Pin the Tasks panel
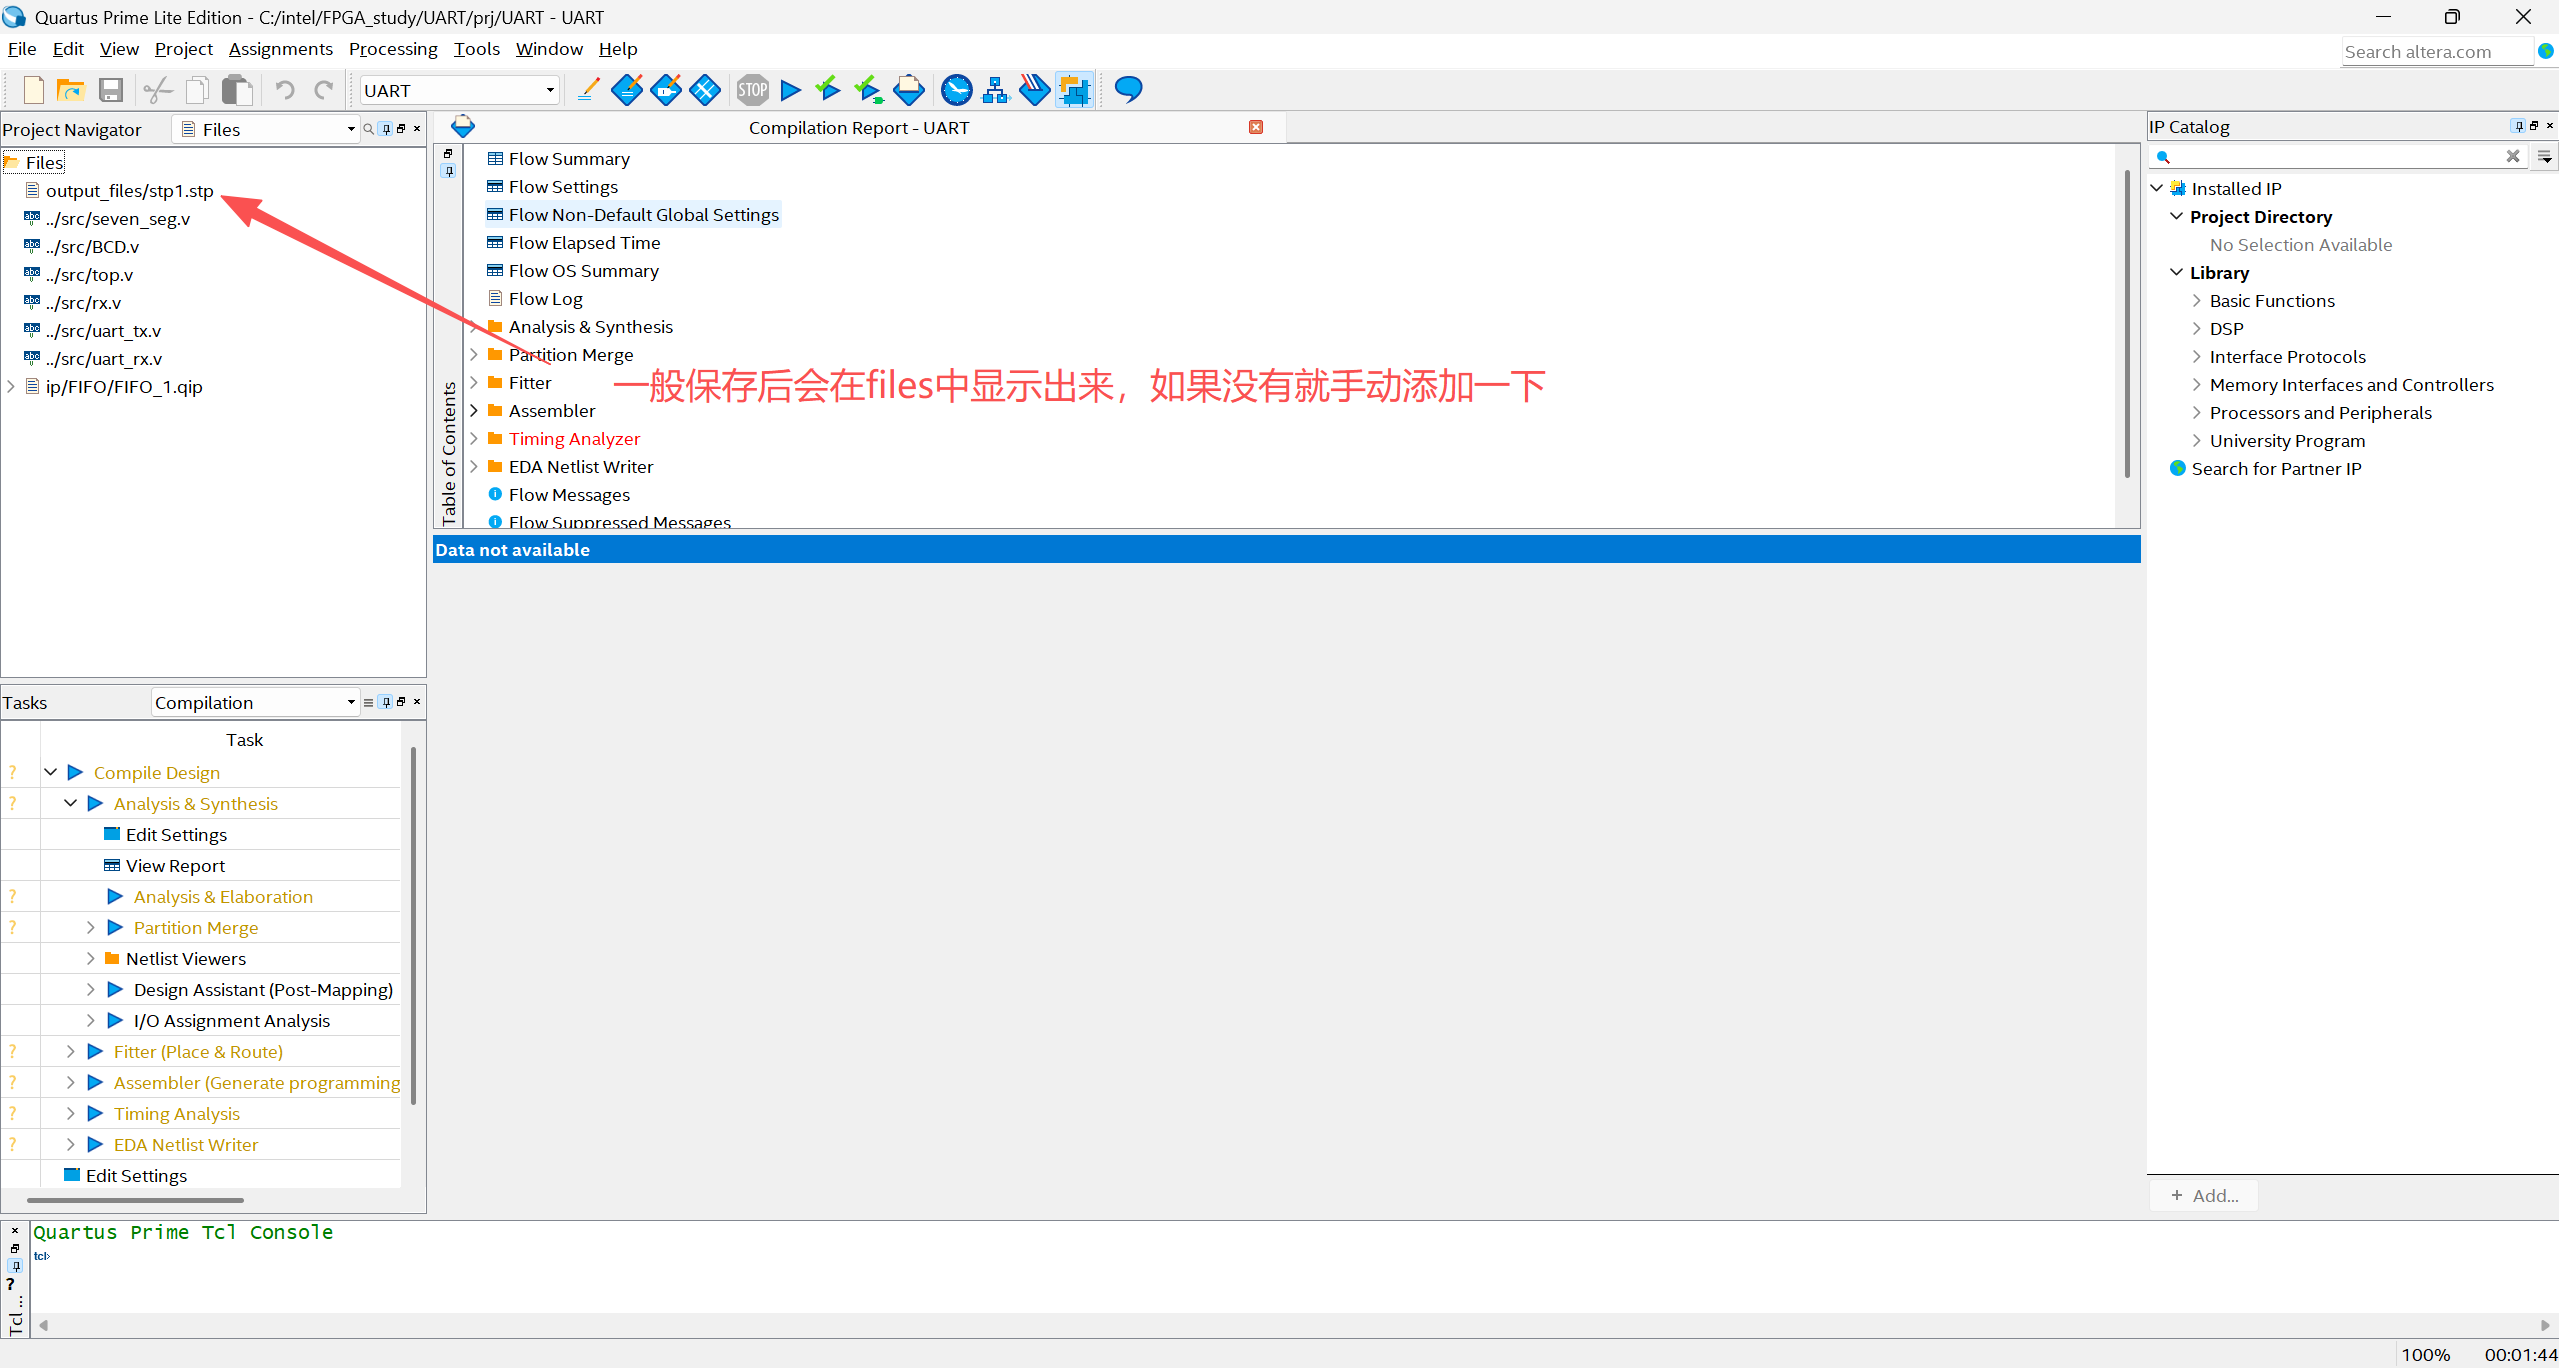The width and height of the screenshot is (2559, 1368). [x=386, y=702]
